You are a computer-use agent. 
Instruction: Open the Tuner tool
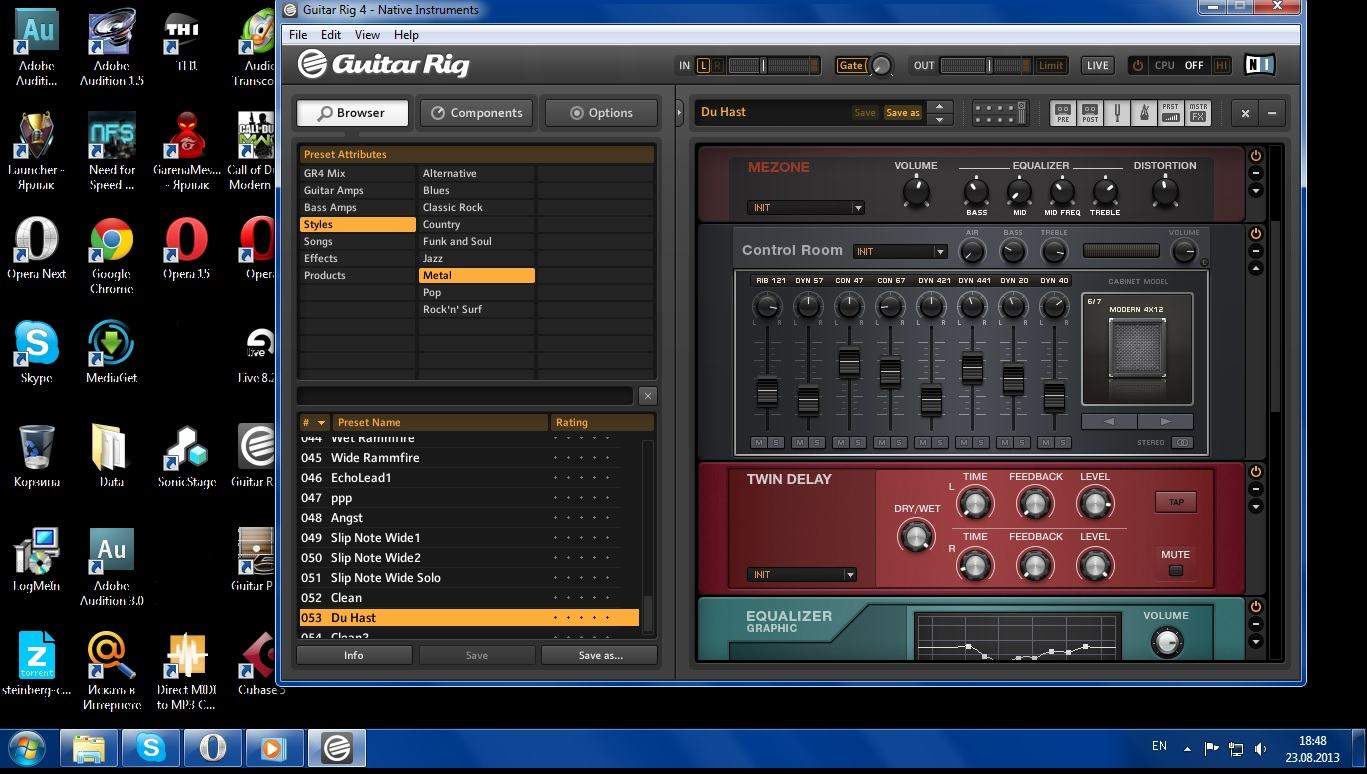pyautogui.click(x=1116, y=113)
